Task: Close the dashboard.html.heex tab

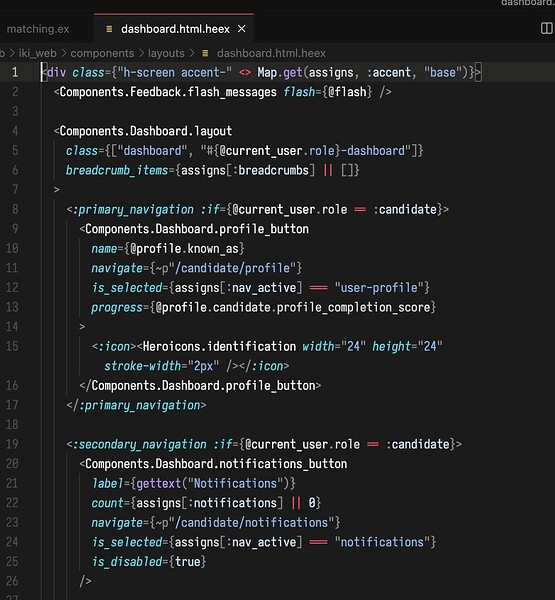Action: tap(242, 29)
